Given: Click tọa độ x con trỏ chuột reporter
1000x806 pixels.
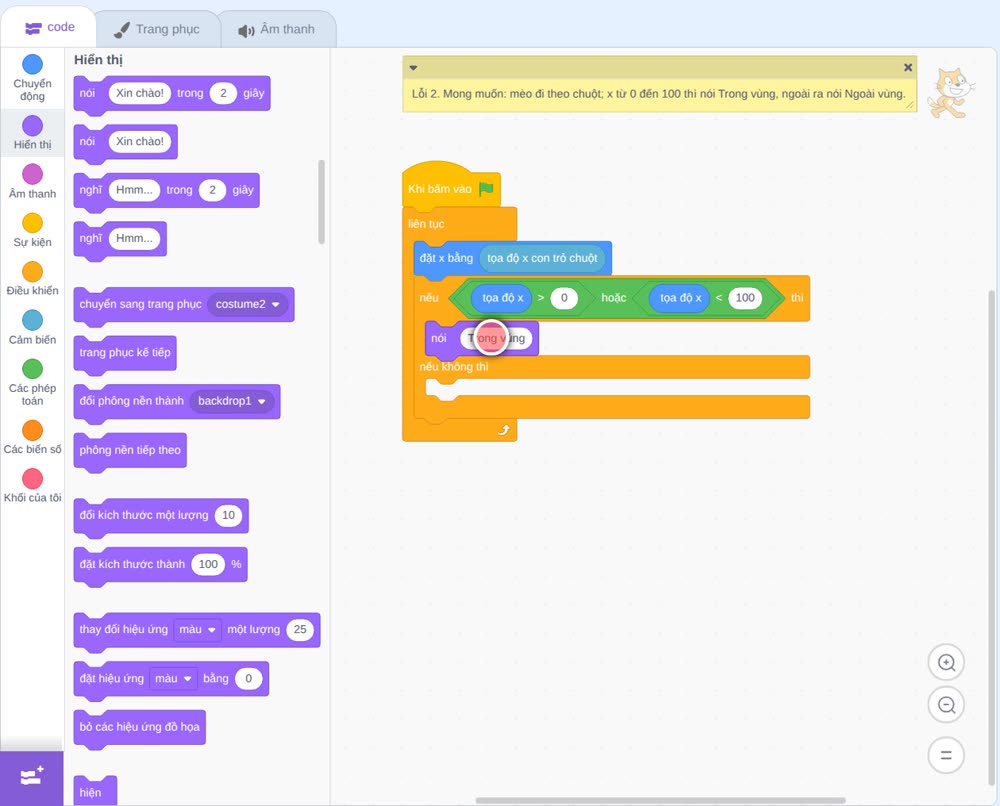Looking at the screenshot, I should 542,258.
